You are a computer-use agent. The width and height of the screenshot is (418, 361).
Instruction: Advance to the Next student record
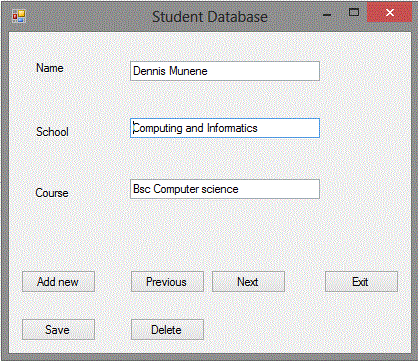(248, 282)
